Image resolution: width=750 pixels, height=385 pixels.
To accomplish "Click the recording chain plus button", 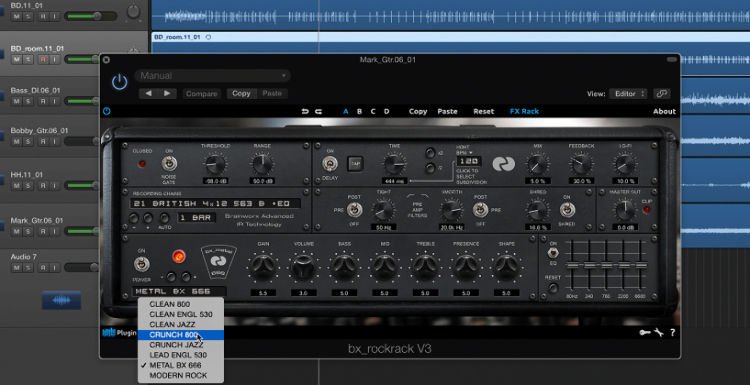I will 148,219.
